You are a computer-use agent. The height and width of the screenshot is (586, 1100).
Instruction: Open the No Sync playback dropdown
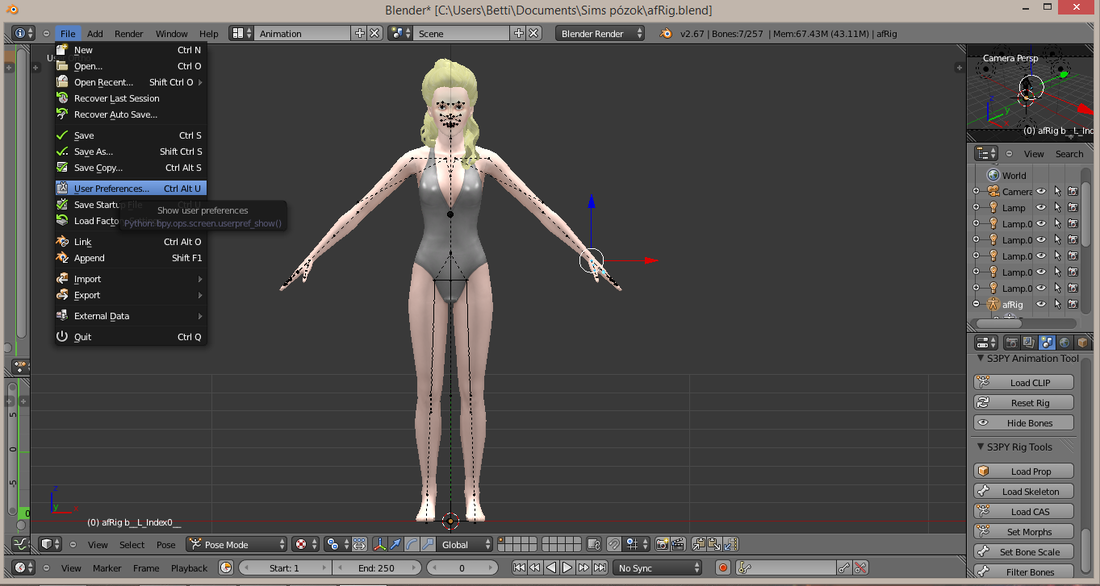pyautogui.click(x=657, y=568)
